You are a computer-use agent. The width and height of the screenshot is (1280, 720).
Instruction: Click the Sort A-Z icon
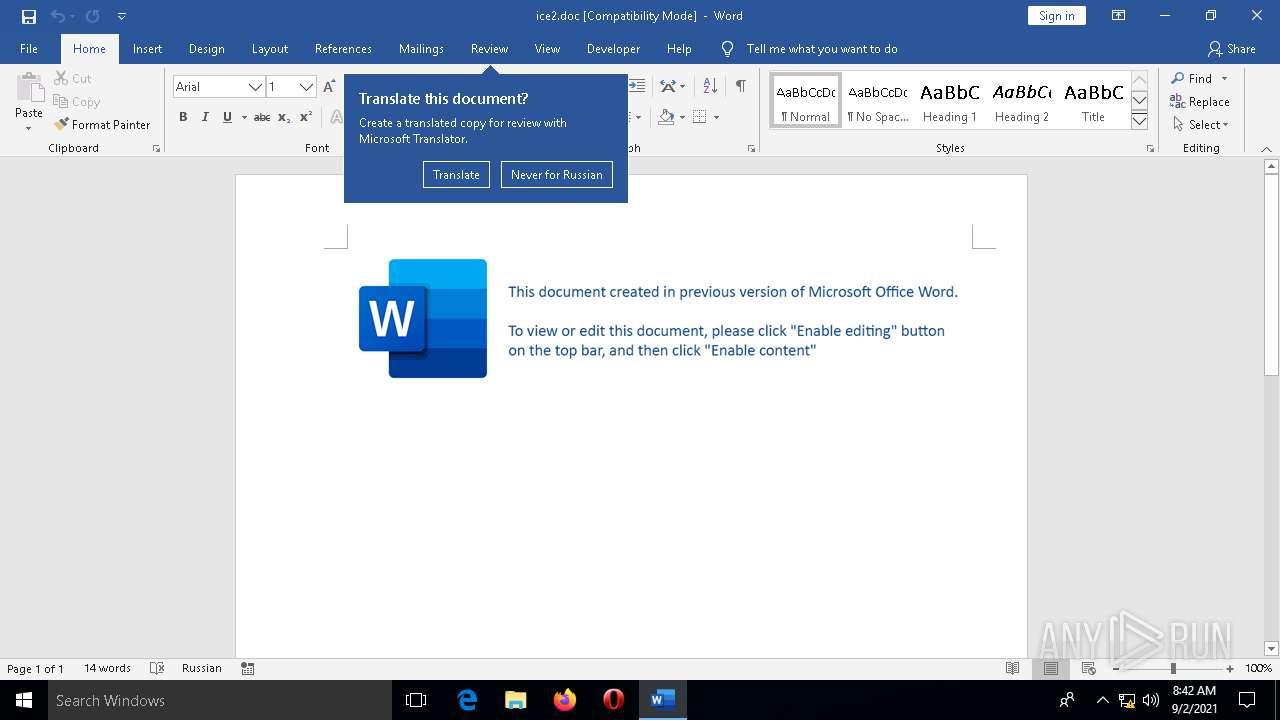point(710,86)
